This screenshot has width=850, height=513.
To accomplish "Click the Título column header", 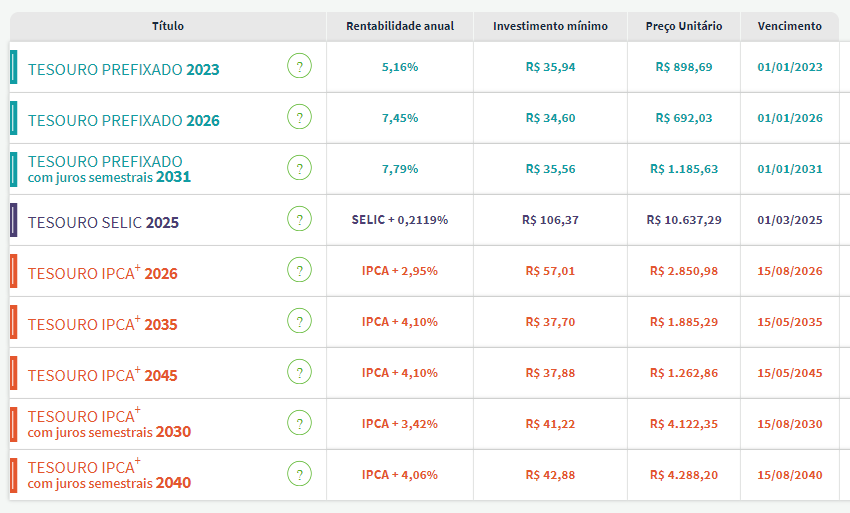I will tap(168, 26).
